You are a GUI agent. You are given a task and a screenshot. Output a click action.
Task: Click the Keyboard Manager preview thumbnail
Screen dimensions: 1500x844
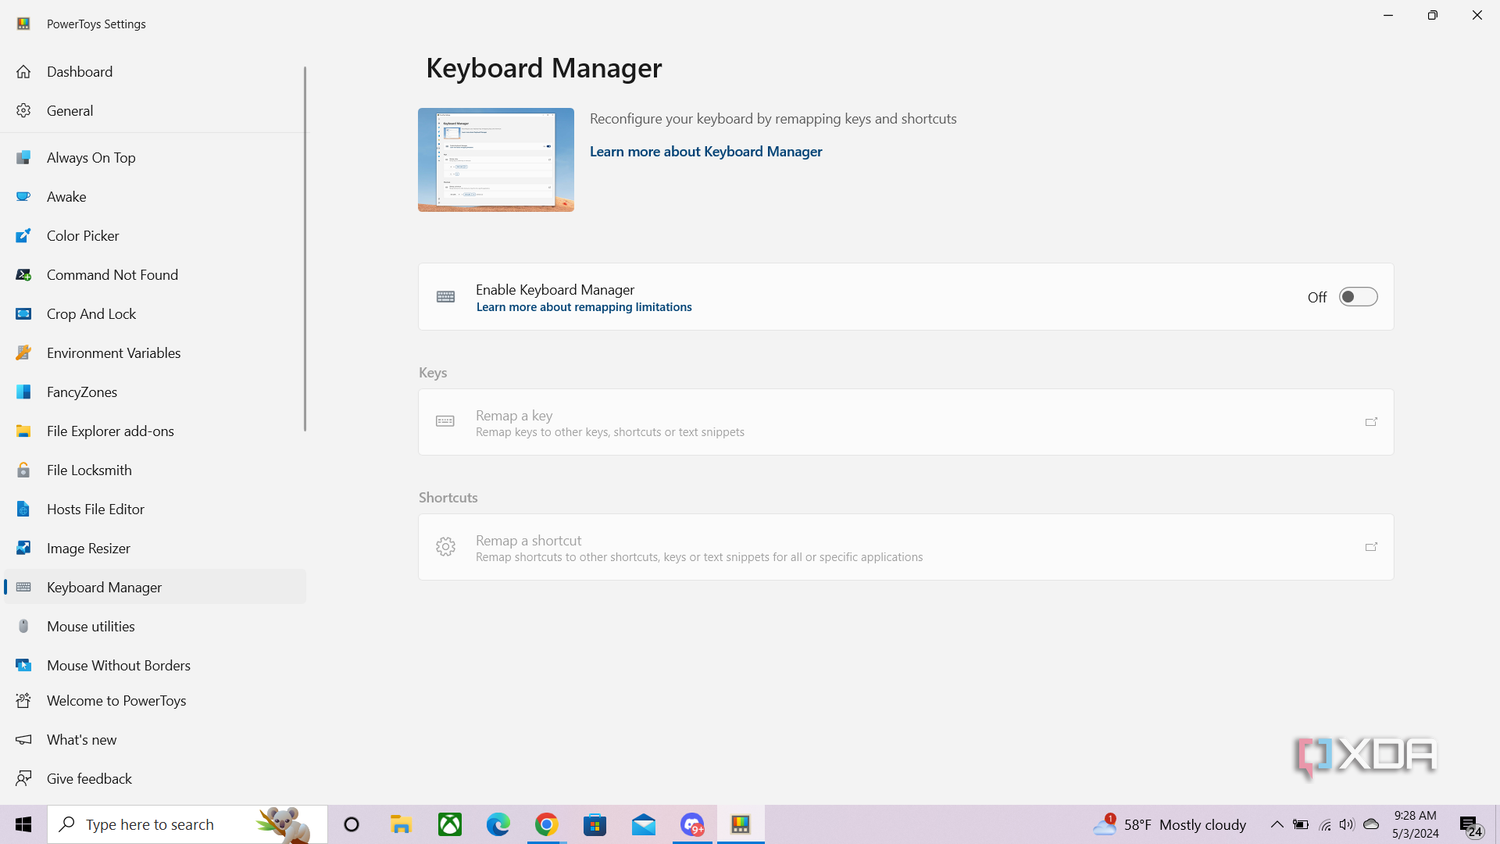coord(496,160)
